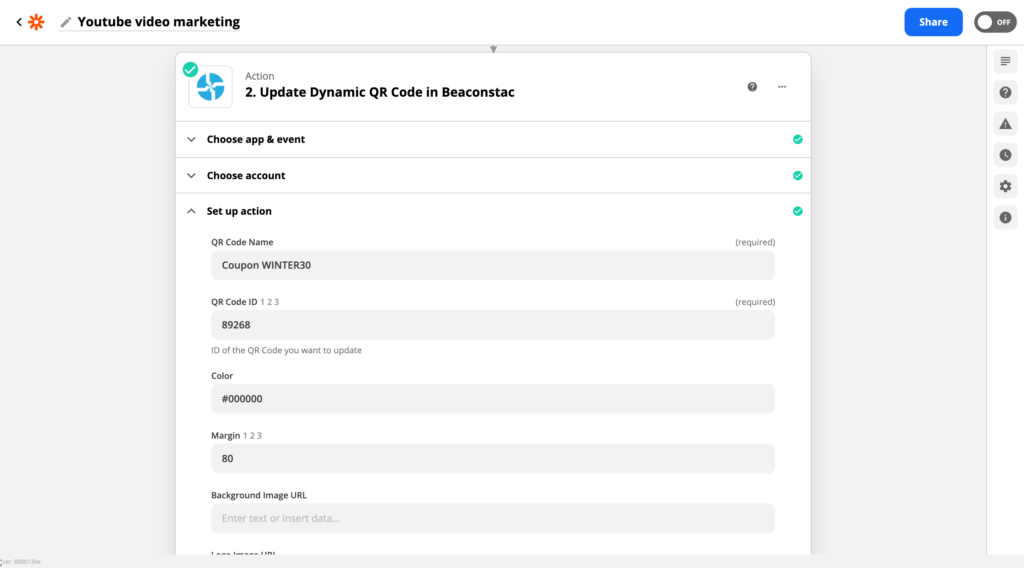Click the Choose app & event label
Viewport: 1024px width, 568px height.
coord(256,139)
